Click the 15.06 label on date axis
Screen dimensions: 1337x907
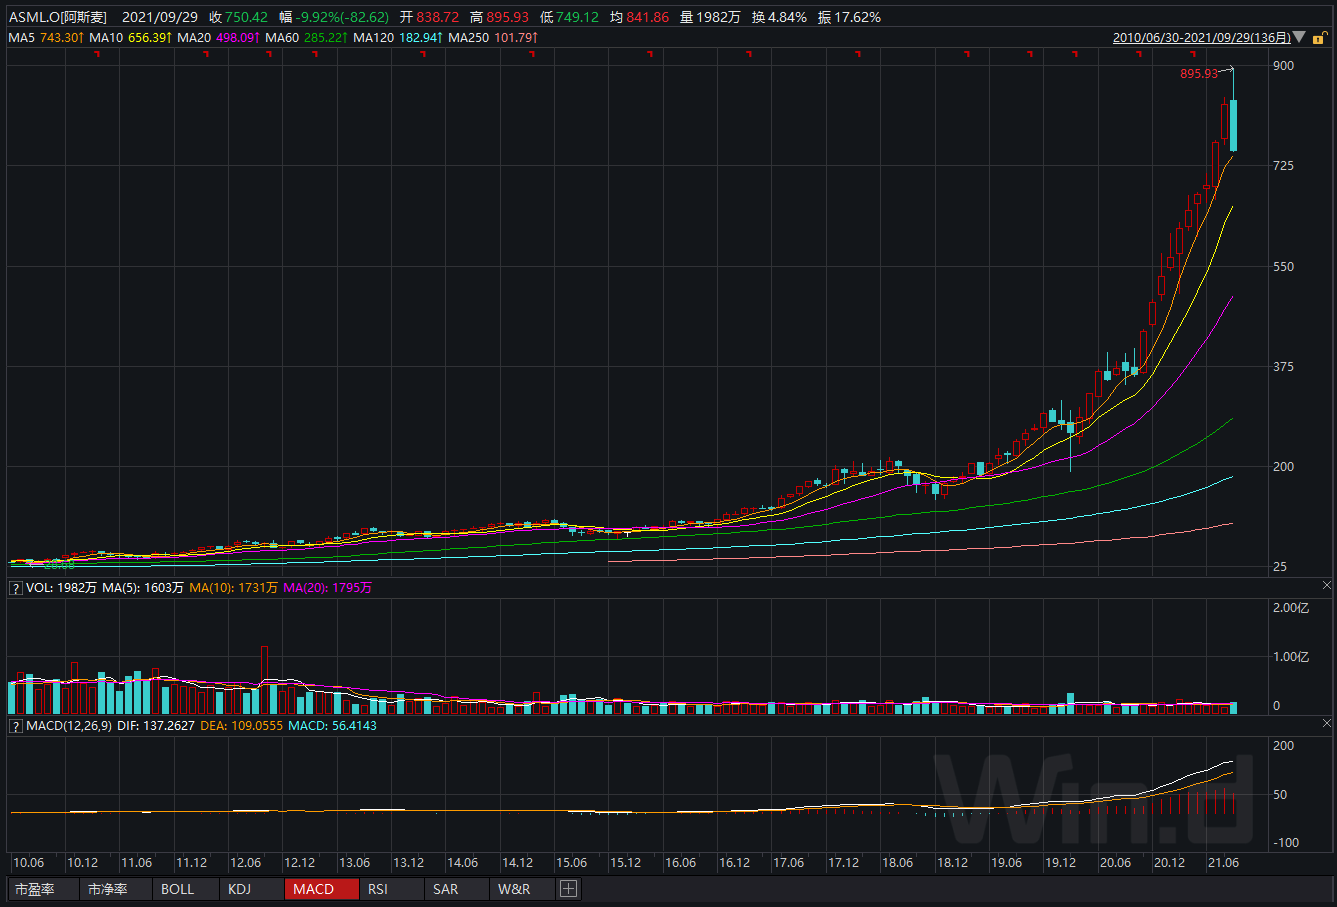[x=571, y=863]
